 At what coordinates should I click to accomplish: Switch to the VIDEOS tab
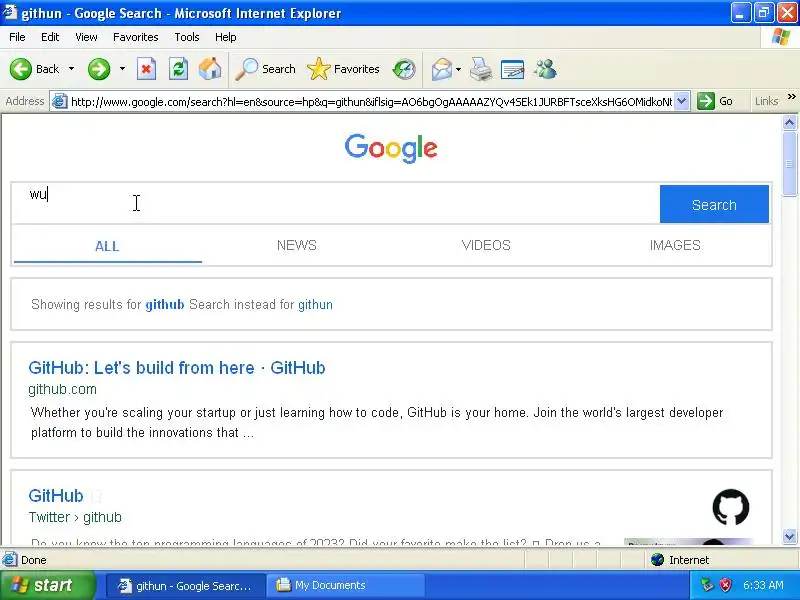(x=486, y=245)
